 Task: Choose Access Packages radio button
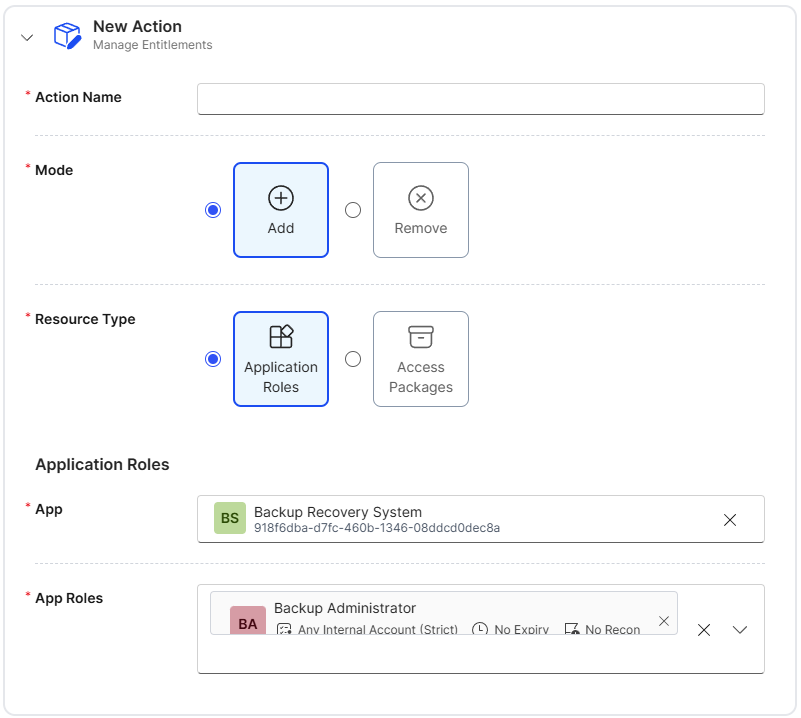352,359
